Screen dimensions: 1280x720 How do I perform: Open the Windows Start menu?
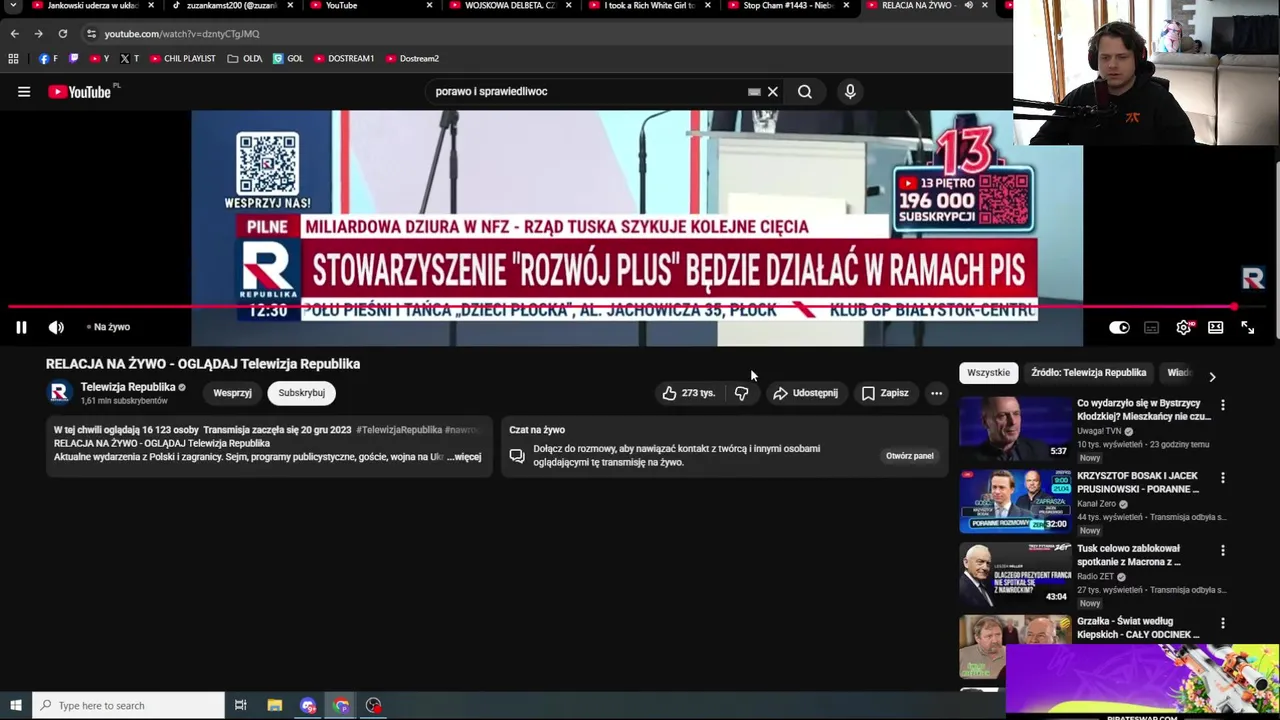coord(15,706)
